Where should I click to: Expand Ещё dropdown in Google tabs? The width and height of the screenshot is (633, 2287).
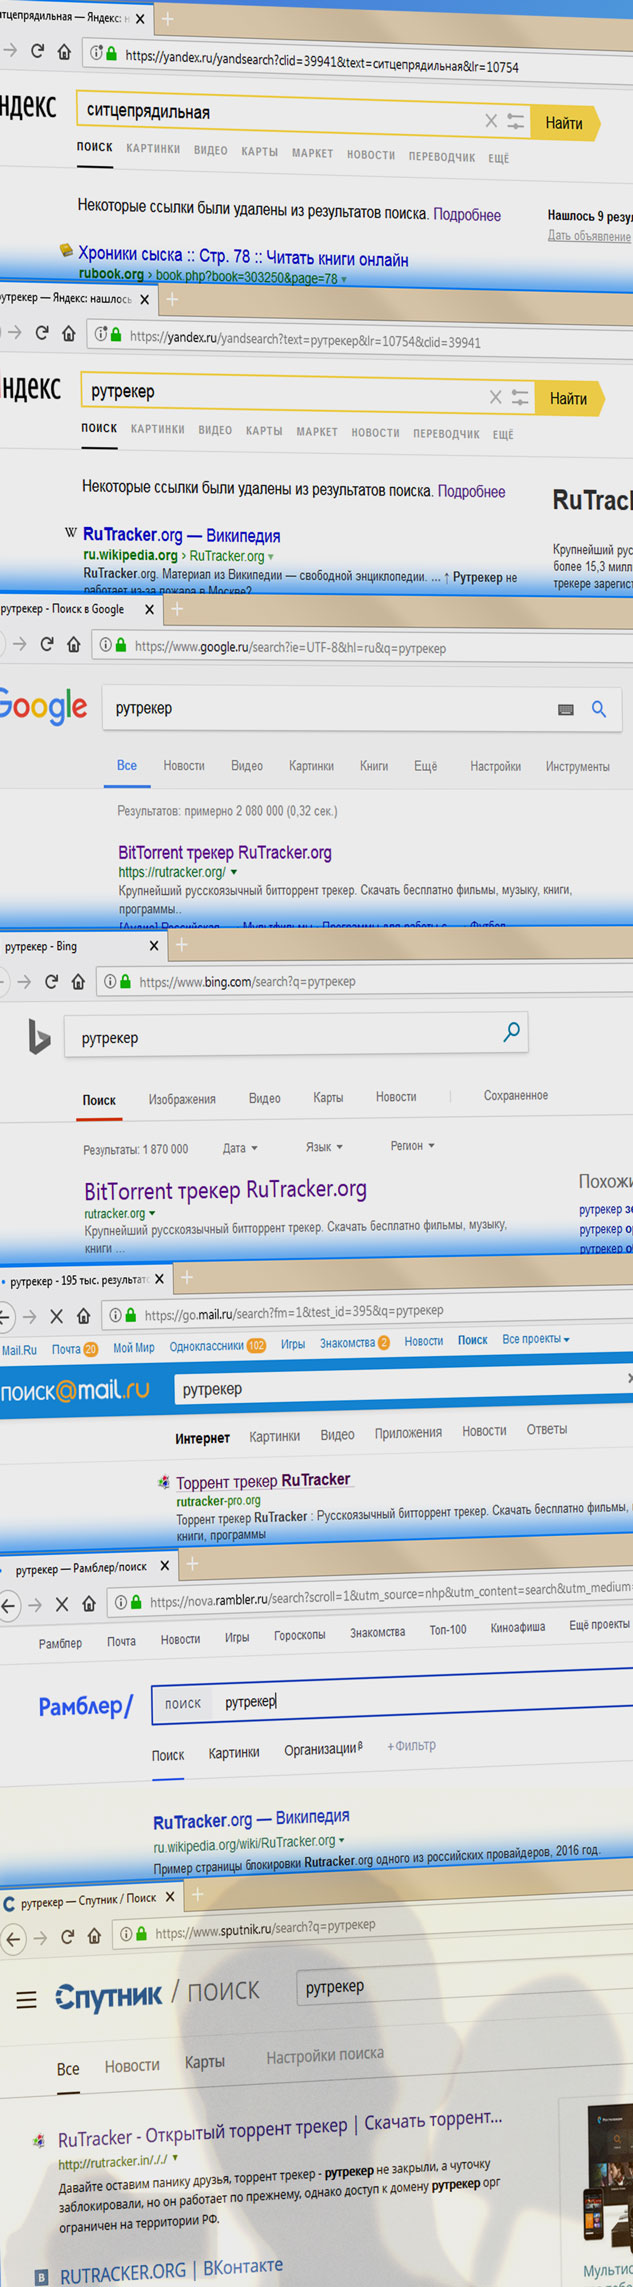pos(426,766)
